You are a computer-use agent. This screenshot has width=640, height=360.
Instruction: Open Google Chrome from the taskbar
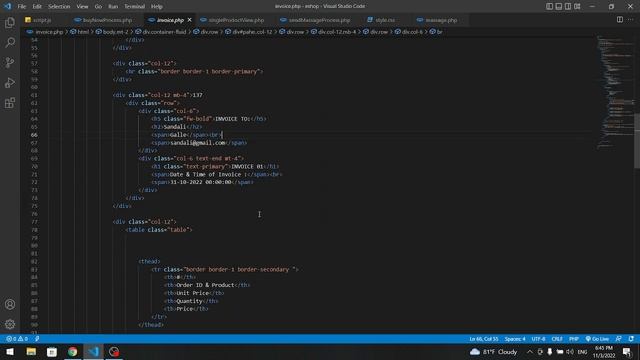point(73,352)
